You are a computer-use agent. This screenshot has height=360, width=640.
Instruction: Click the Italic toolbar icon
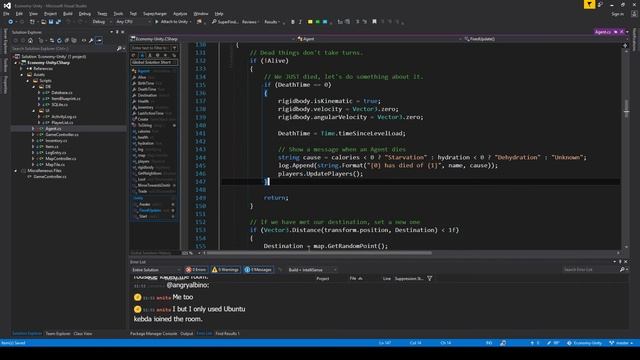click(x=300, y=22)
